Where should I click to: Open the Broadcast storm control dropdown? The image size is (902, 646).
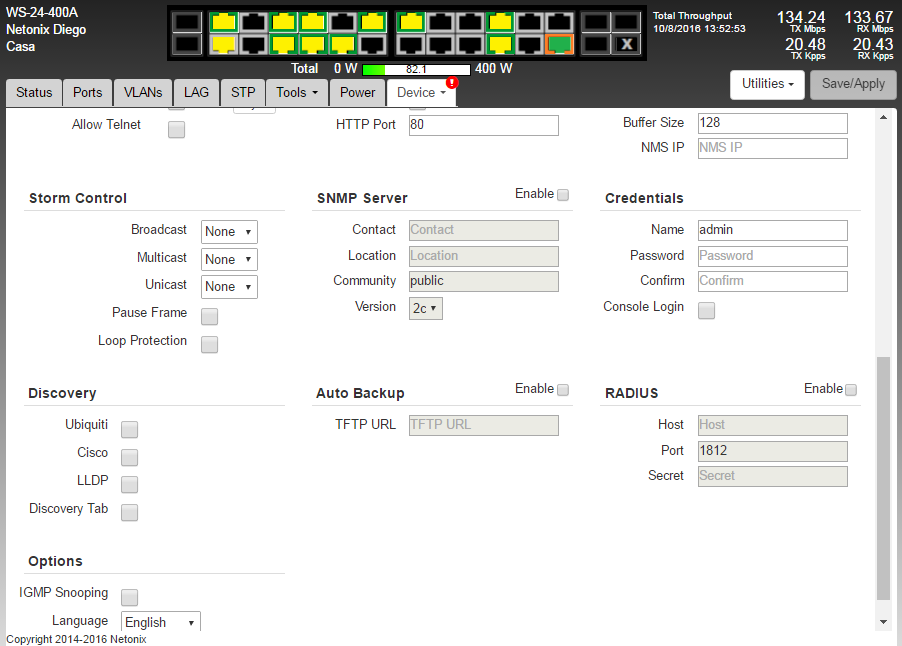pyautogui.click(x=229, y=232)
